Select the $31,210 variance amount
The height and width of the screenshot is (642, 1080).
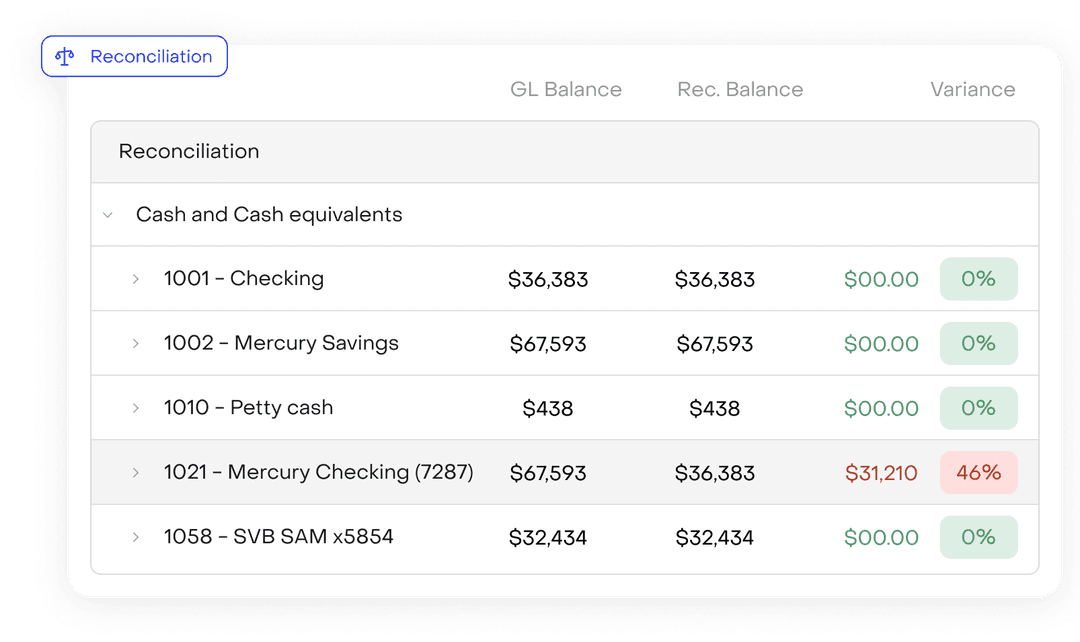point(881,473)
